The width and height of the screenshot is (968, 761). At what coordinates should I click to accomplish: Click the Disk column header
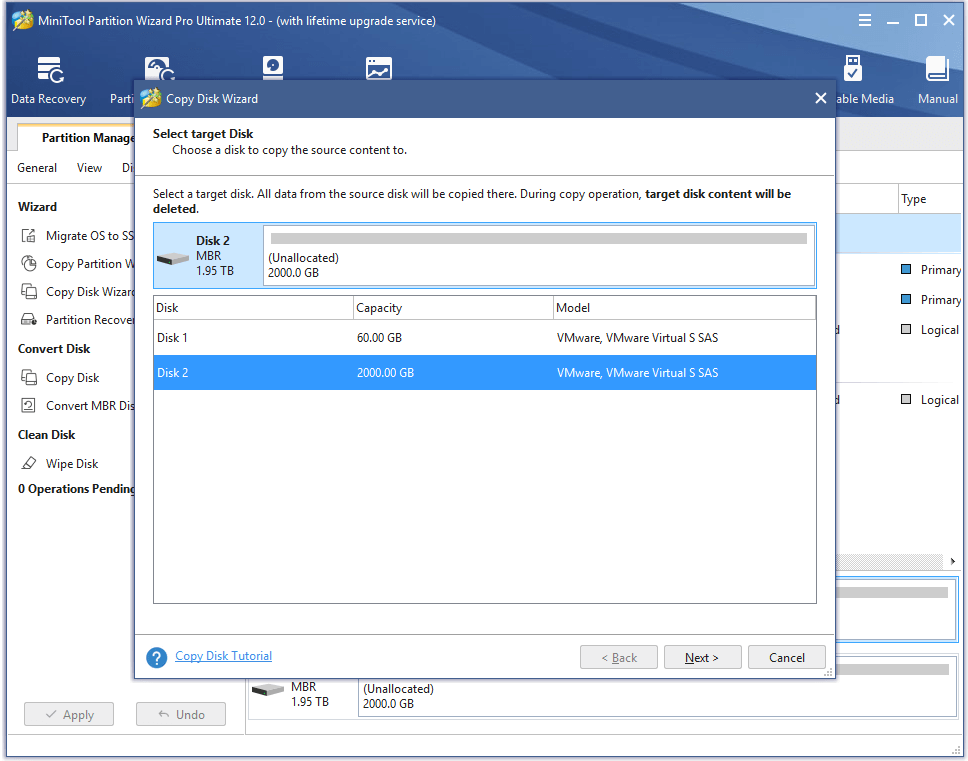[253, 307]
